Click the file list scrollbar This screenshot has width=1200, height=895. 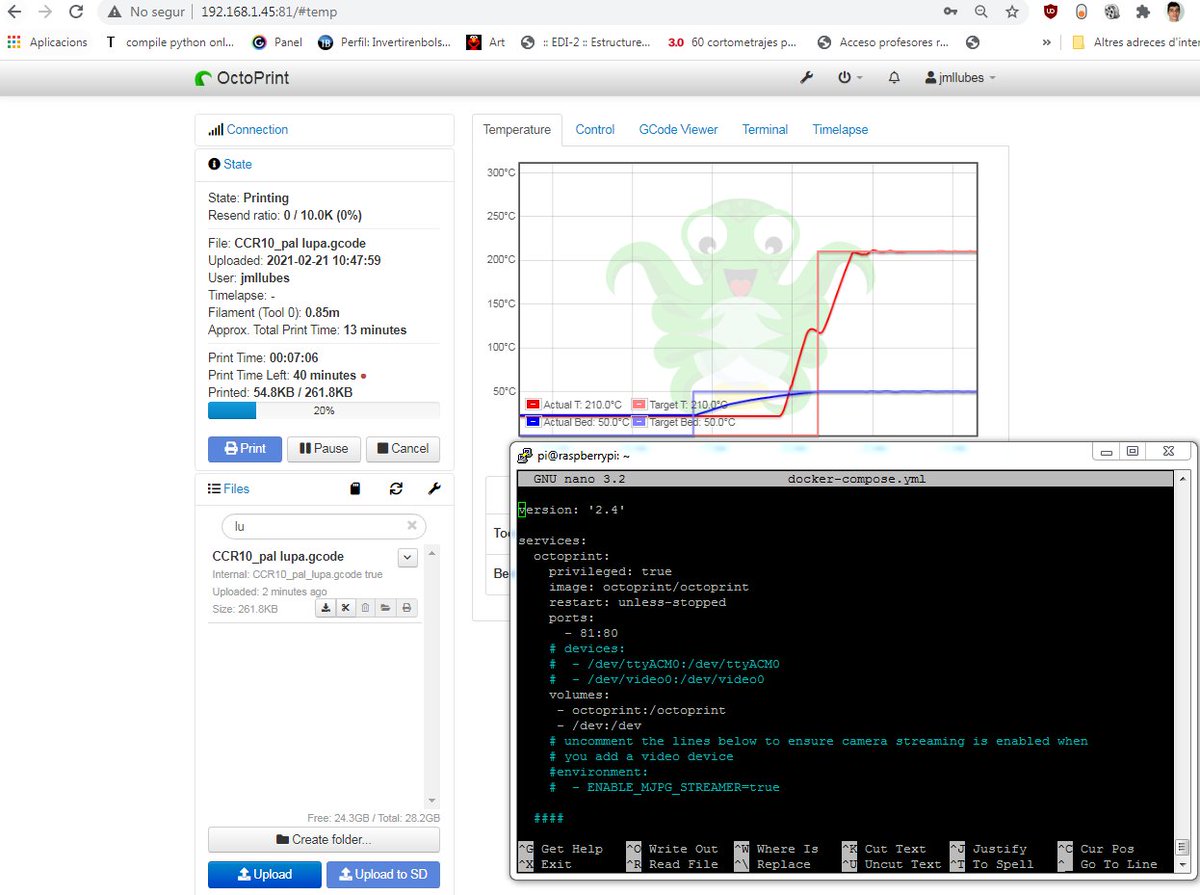(432, 676)
